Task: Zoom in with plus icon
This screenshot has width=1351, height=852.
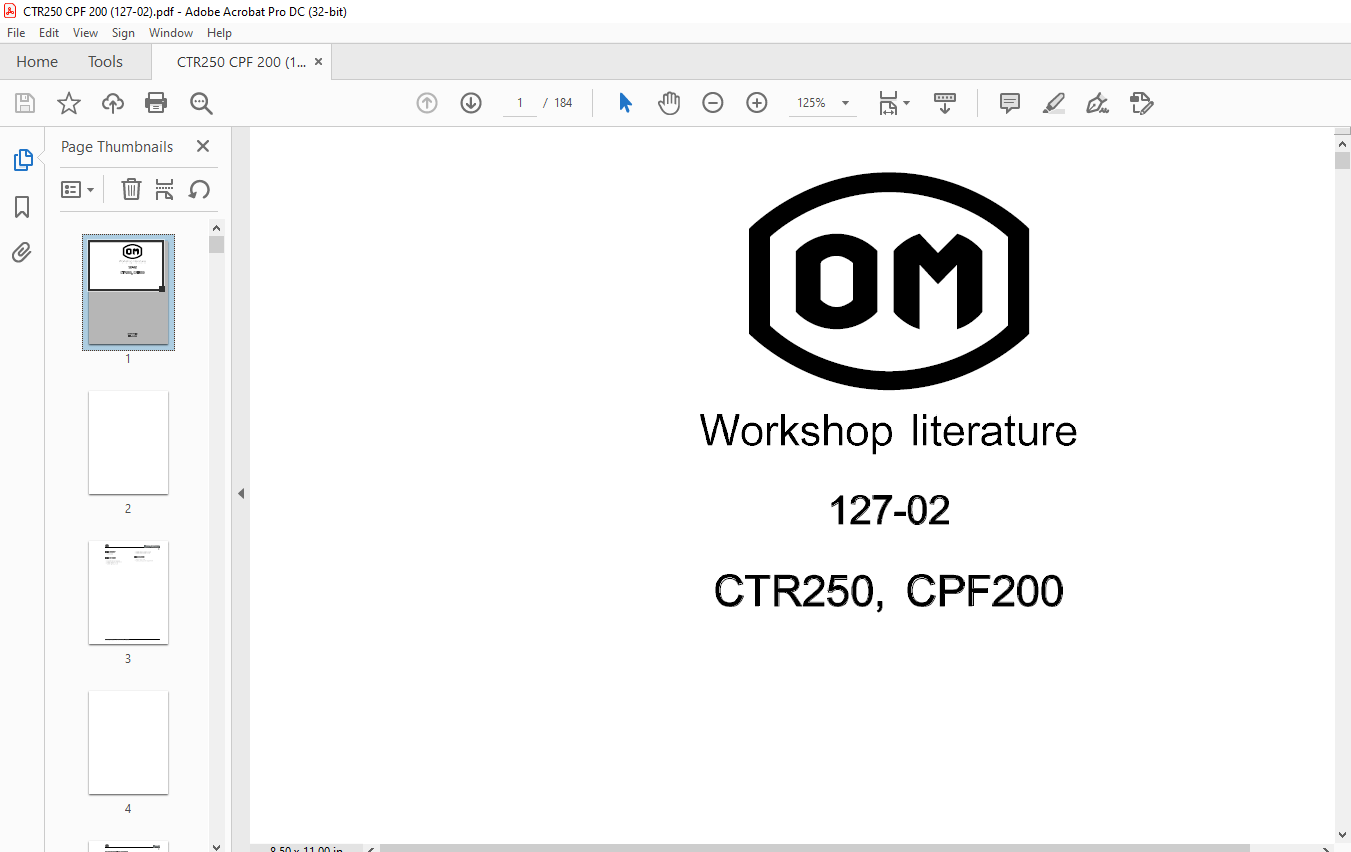Action: (x=757, y=103)
